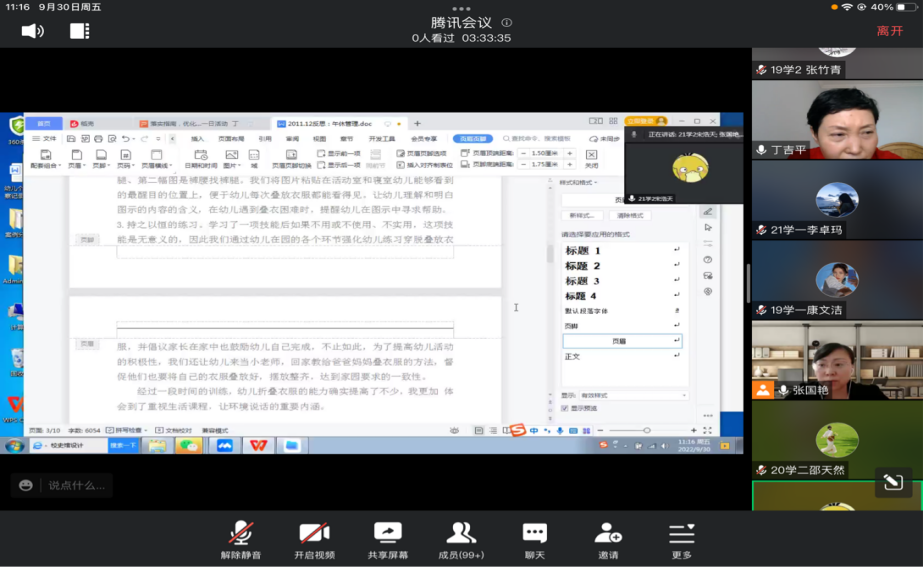Screen dimensions: 923x567
Task: Switch meeting layout view icon
Action: (80, 31)
